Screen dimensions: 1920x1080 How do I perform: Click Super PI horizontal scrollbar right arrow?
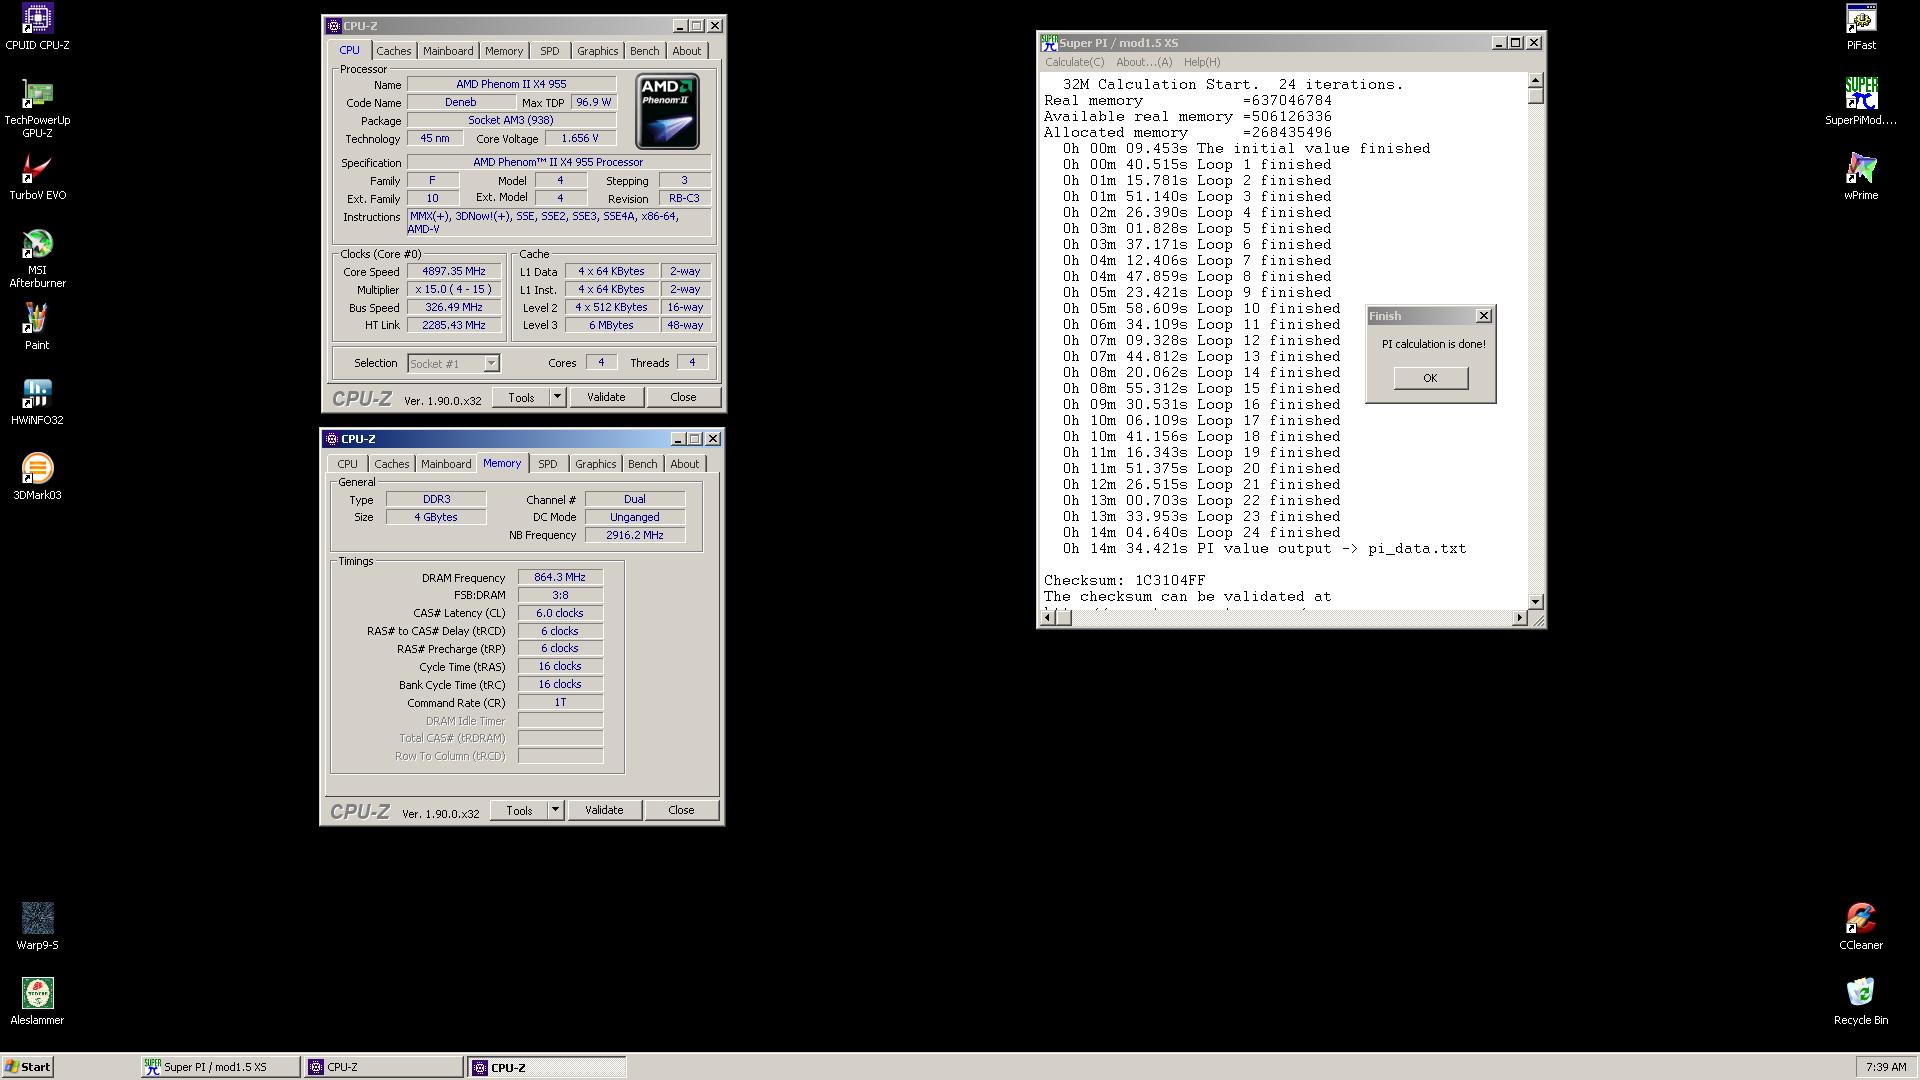coord(1520,618)
